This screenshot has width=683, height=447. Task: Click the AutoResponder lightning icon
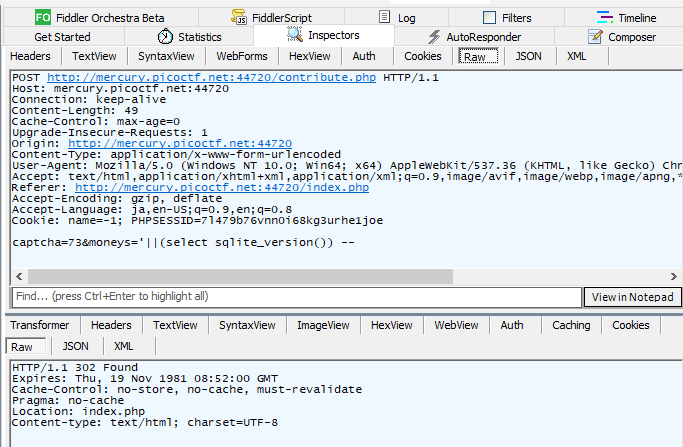pos(433,37)
